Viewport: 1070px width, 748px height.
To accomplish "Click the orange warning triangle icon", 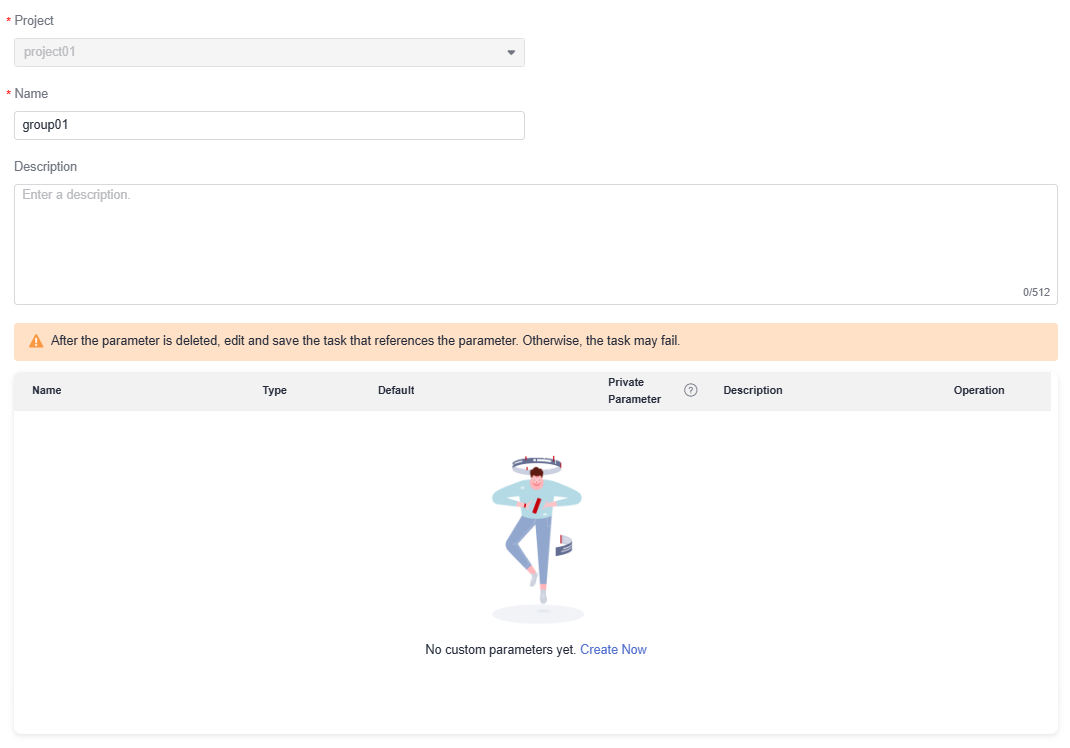I will 36,341.
